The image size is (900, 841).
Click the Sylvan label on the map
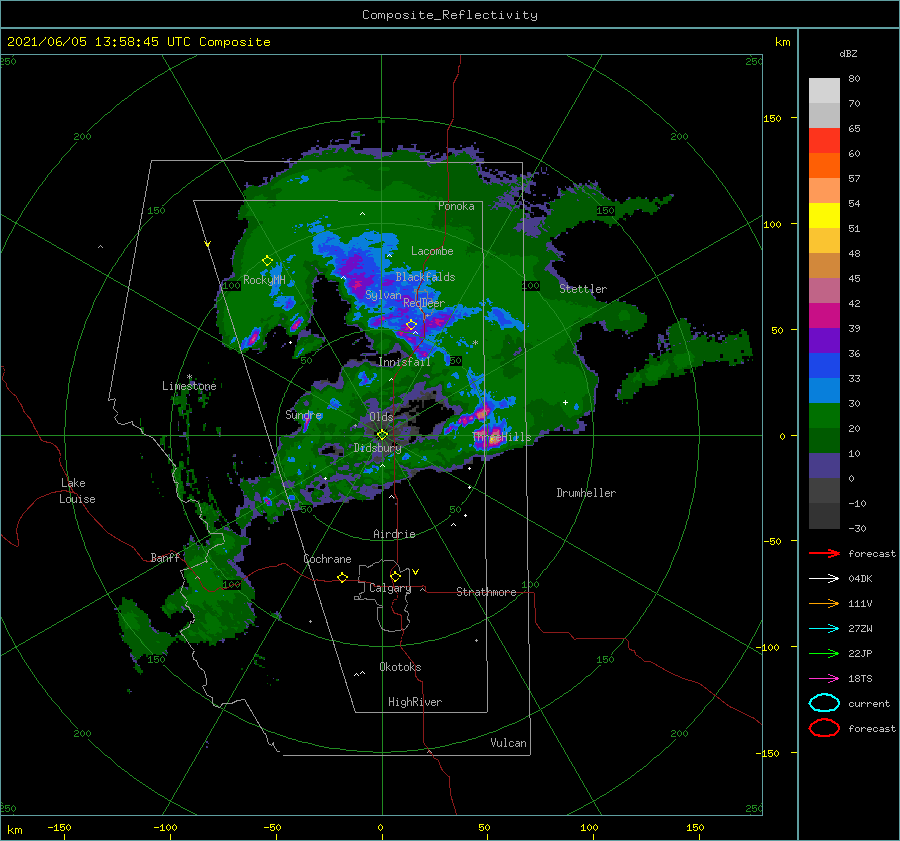click(x=383, y=295)
